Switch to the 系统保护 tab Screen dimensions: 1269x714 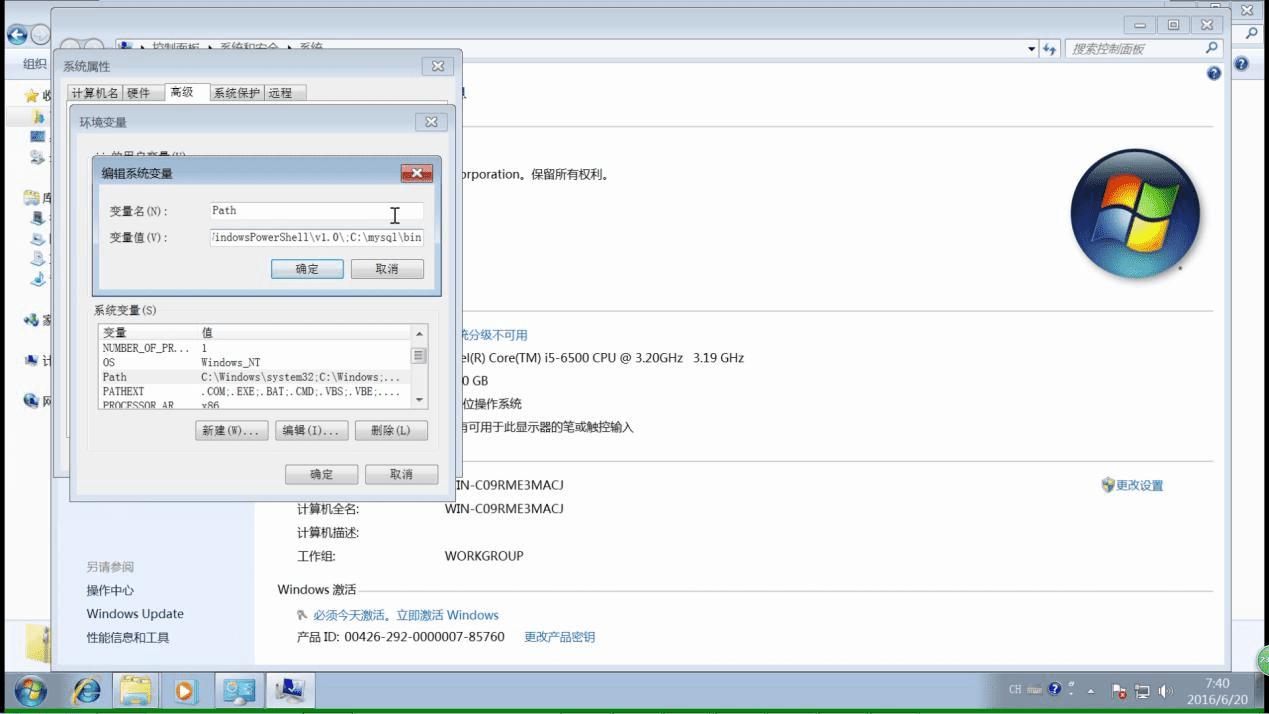pyautogui.click(x=237, y=92)
